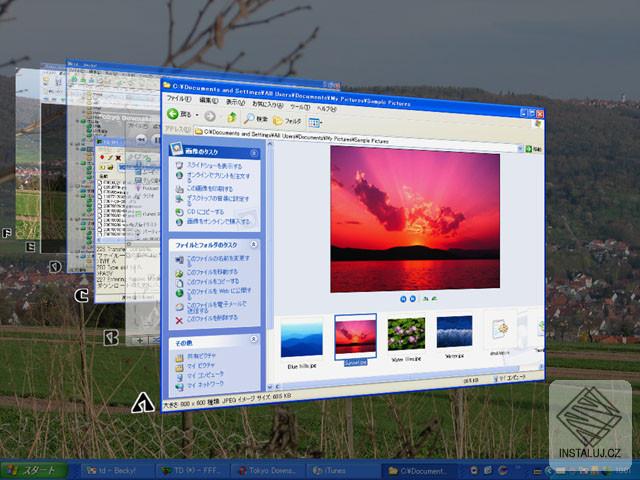
Task: Click the move this file icon
Action: coord(179,273)
